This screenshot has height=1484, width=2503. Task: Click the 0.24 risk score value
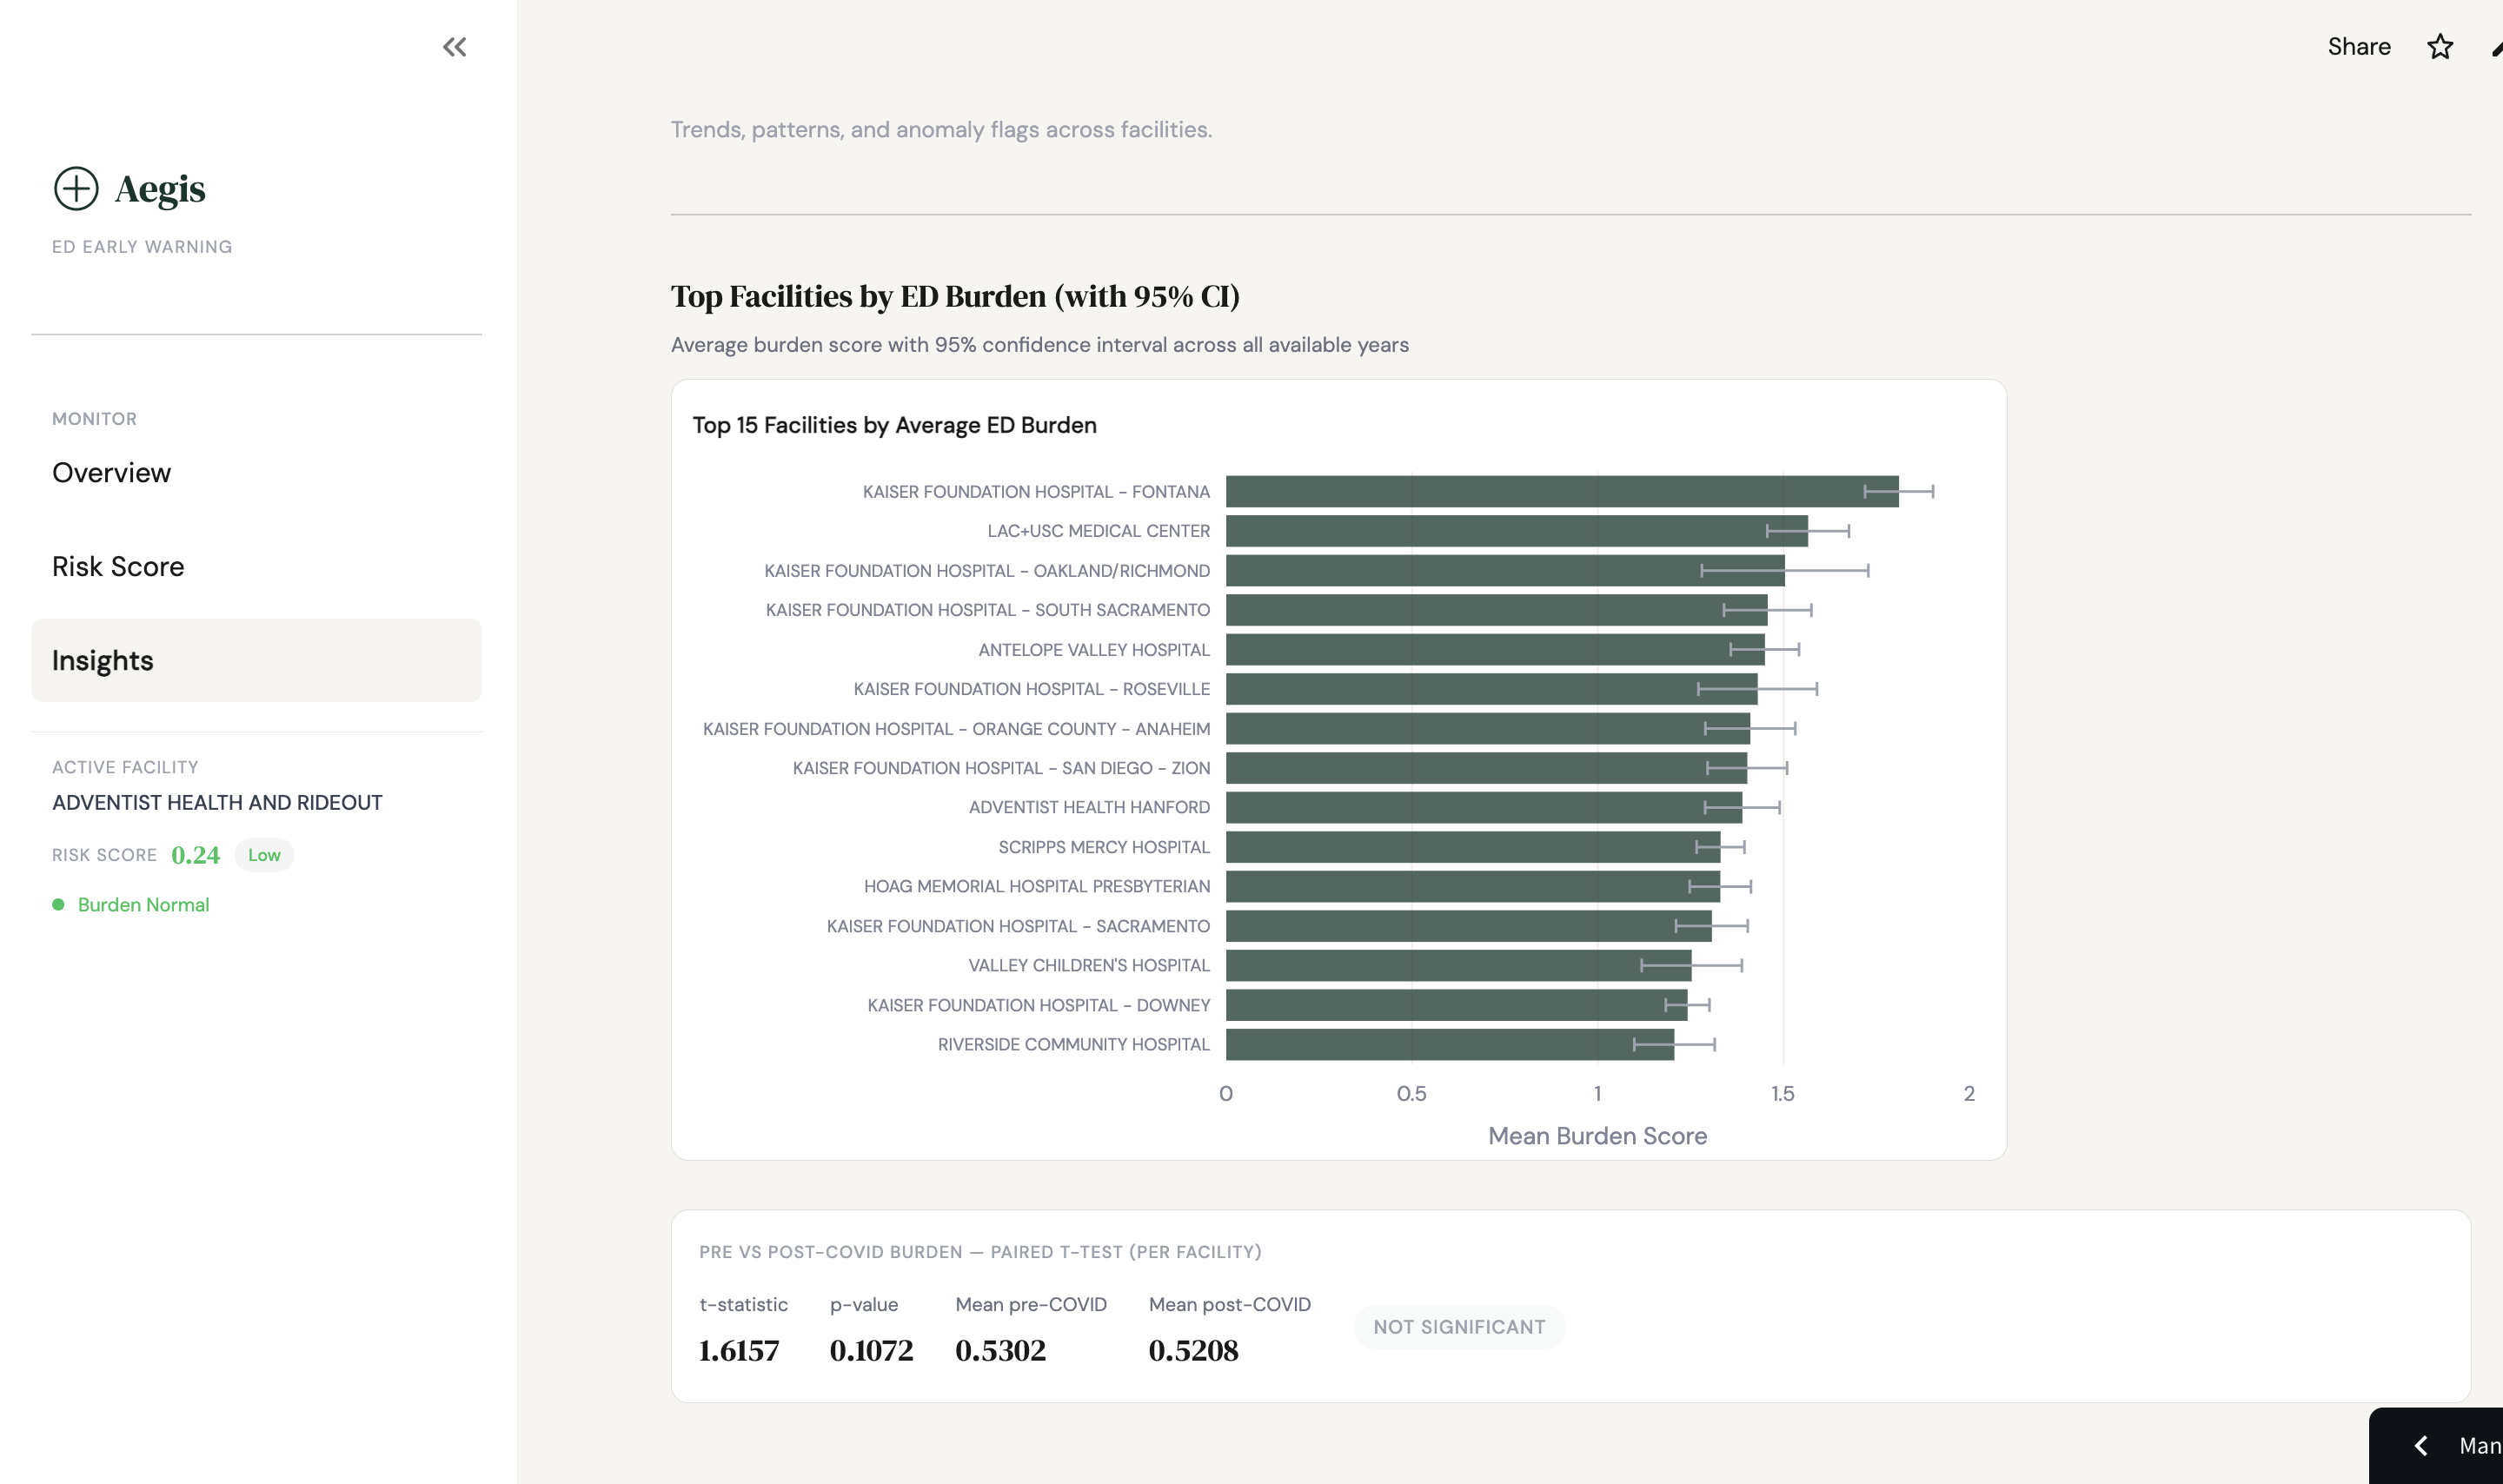point(195,856)
